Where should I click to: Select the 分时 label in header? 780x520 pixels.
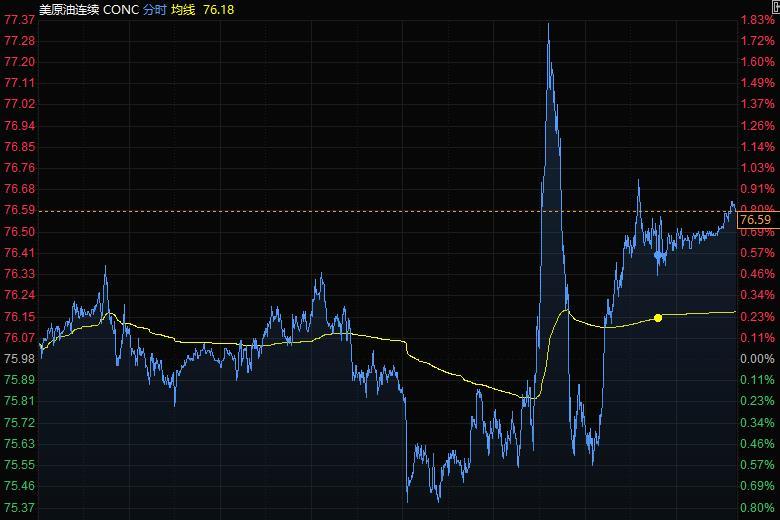[x=155, y=9]
